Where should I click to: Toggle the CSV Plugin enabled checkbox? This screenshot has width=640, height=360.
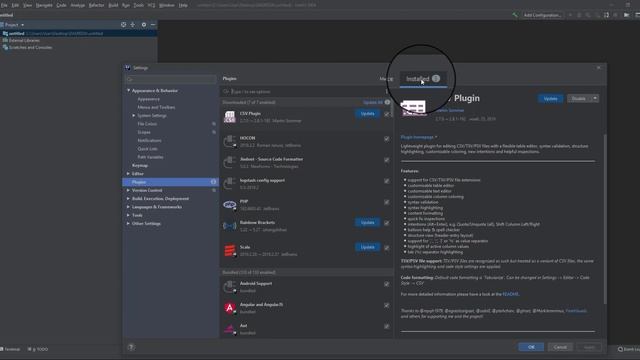pos(387,114)
